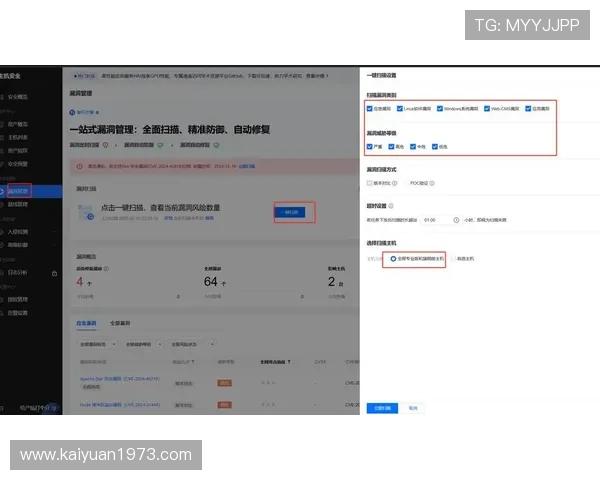Image resolution: width=600 pixels, height=480 pixels.
Task: Click the blue 一键扫描 button
Action: click(290, 212)
